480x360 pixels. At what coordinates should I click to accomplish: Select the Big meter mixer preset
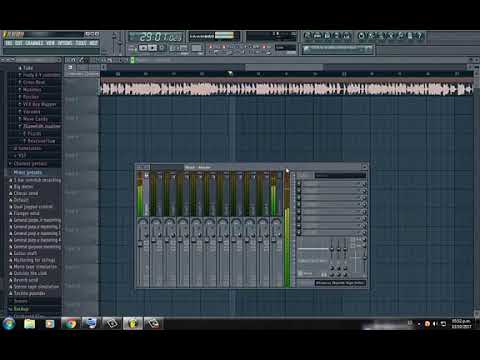coord(23,187)
